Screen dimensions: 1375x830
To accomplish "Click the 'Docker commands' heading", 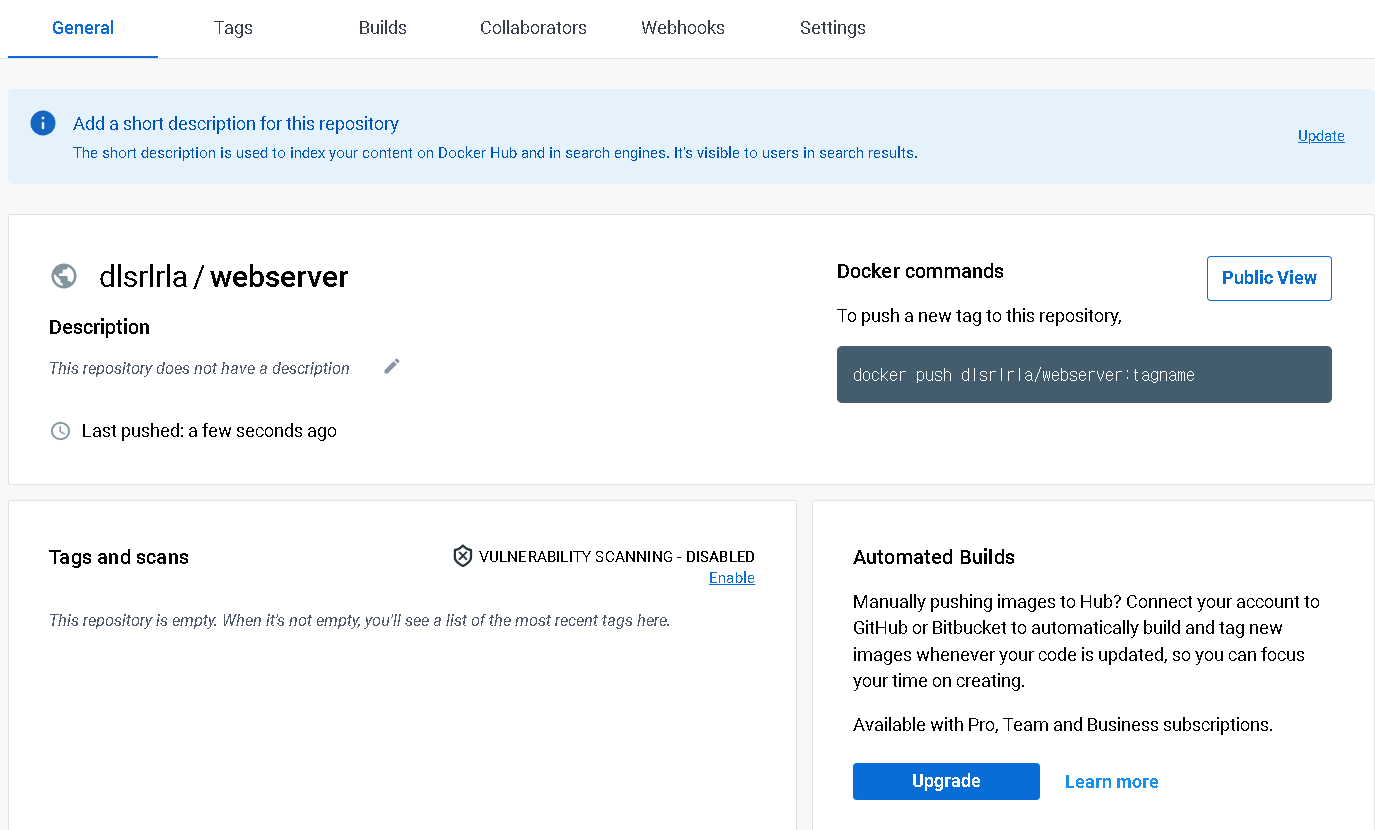I will click(x=920, y=271).
